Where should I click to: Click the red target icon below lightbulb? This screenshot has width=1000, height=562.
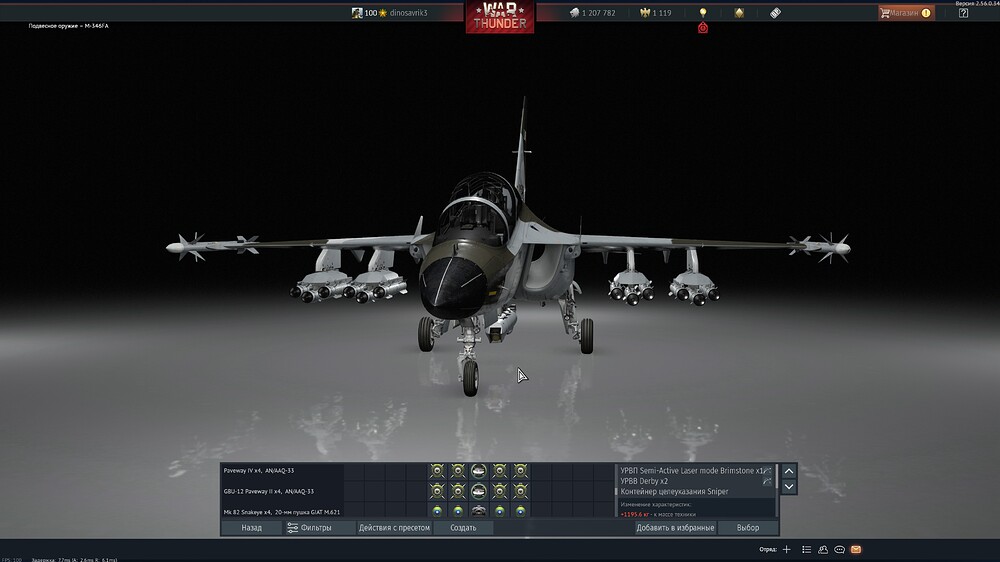tap(703, 27)
